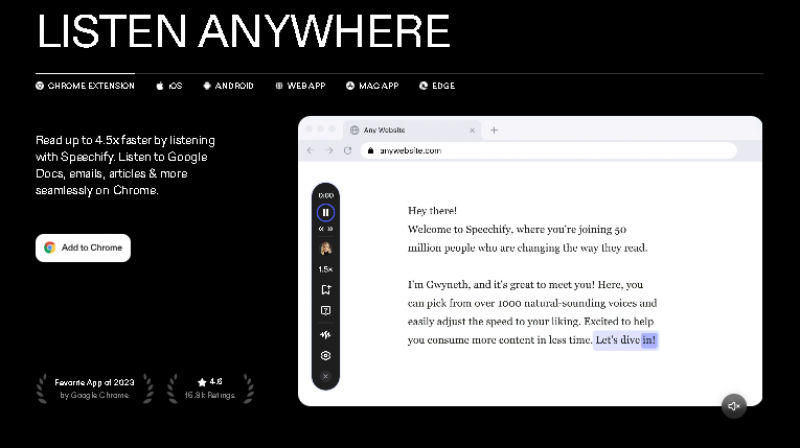Switch to the iOS tab
This screenshot has width=800, height=448.
click(168, 86)
